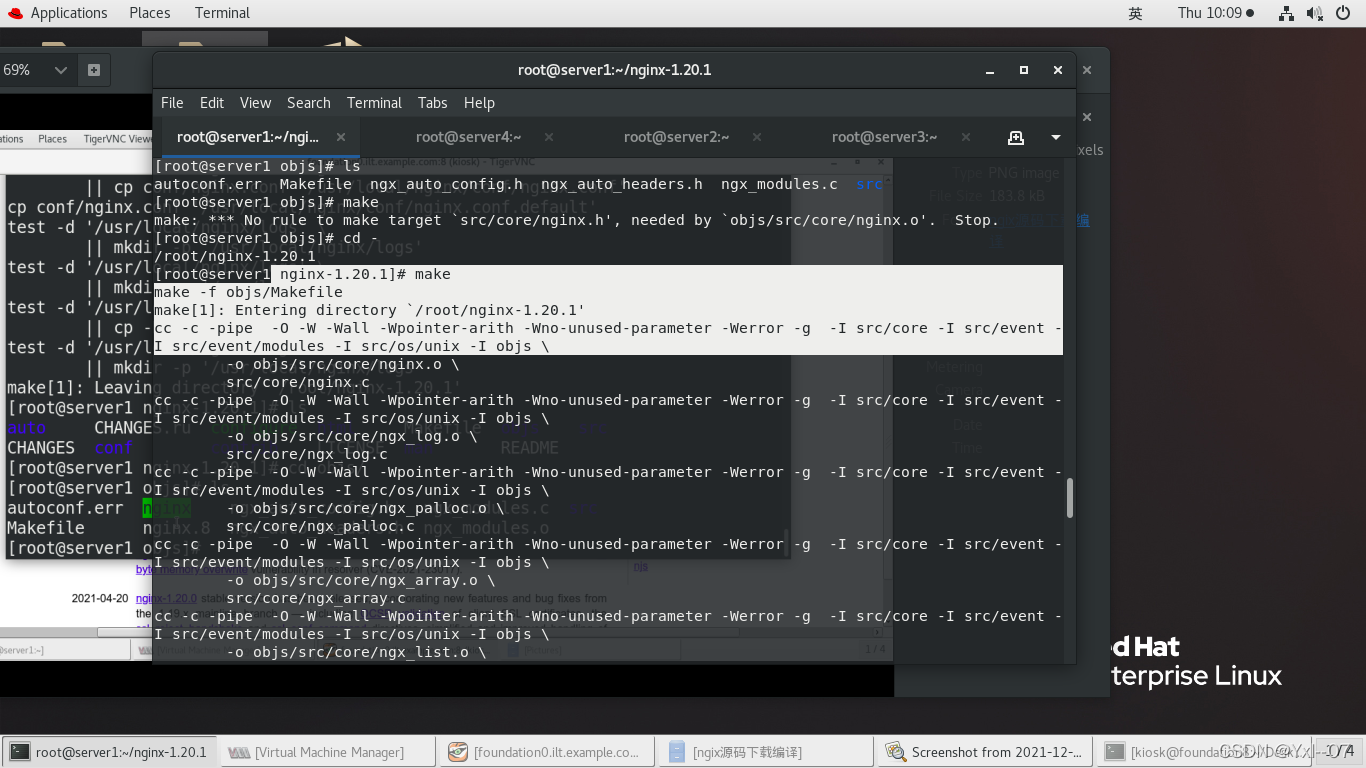Open the Terminal menu in terminal menubar
Viewport: 1366px width, 768px height.
tap(374, 103)
